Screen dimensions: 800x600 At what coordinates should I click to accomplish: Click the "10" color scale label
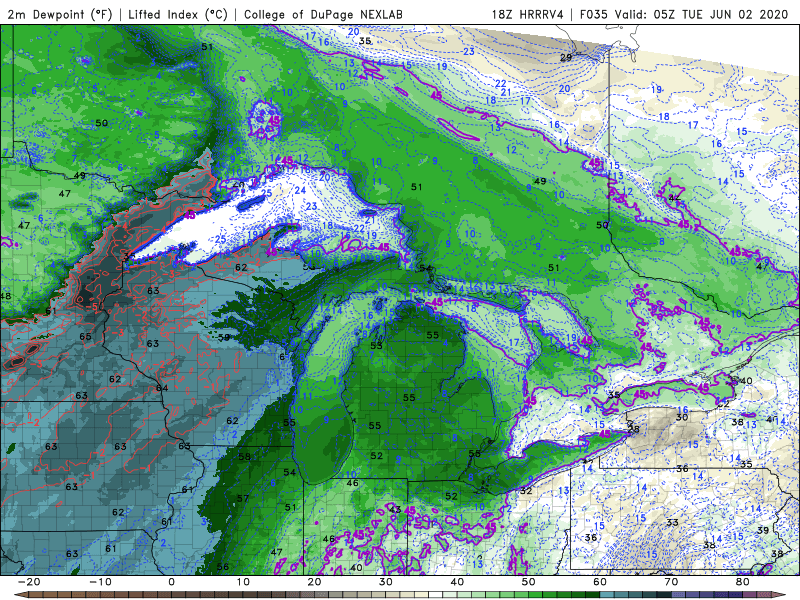pyautogui.click(x=243, y=582)
